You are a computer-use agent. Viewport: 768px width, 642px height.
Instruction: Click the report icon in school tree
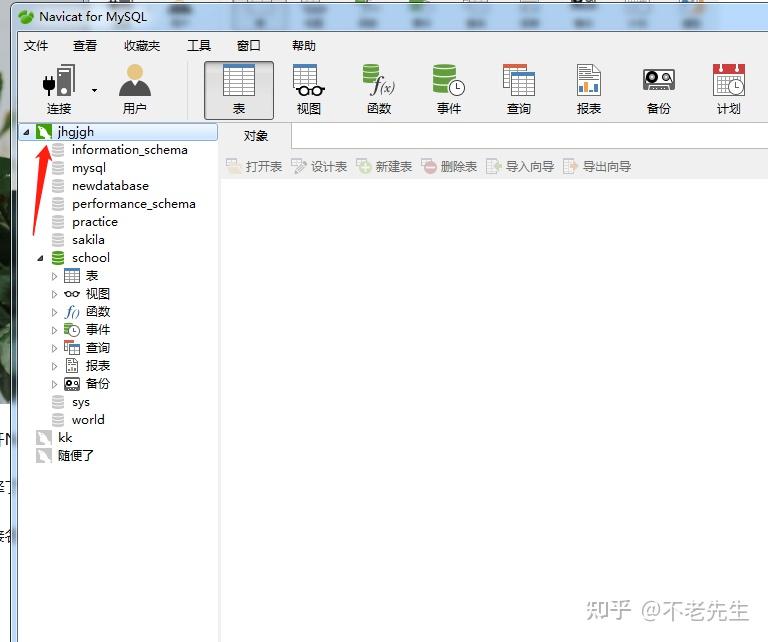[x=72, y=366]
